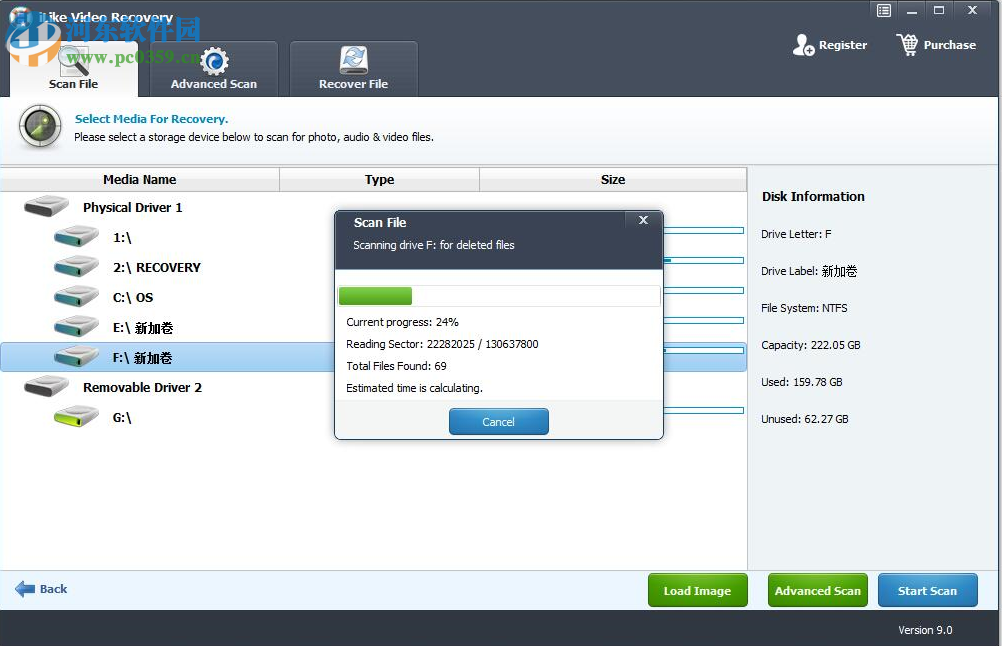Click the Estimated time is calculating text
The width and height of the screenshot is (1002, 646).
click(414, 388)
